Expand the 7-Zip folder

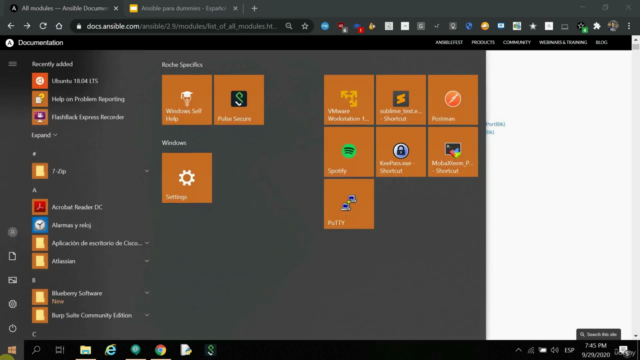click(147, 171)
